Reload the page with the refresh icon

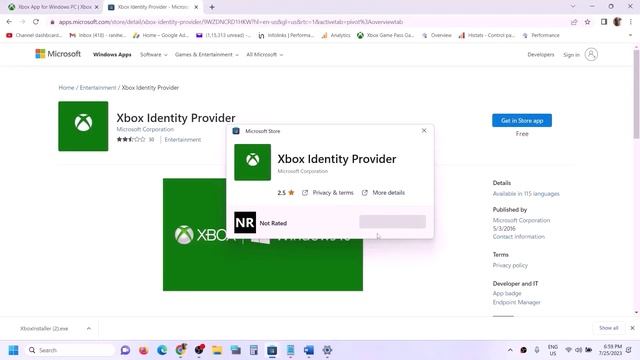coord(36,22)
